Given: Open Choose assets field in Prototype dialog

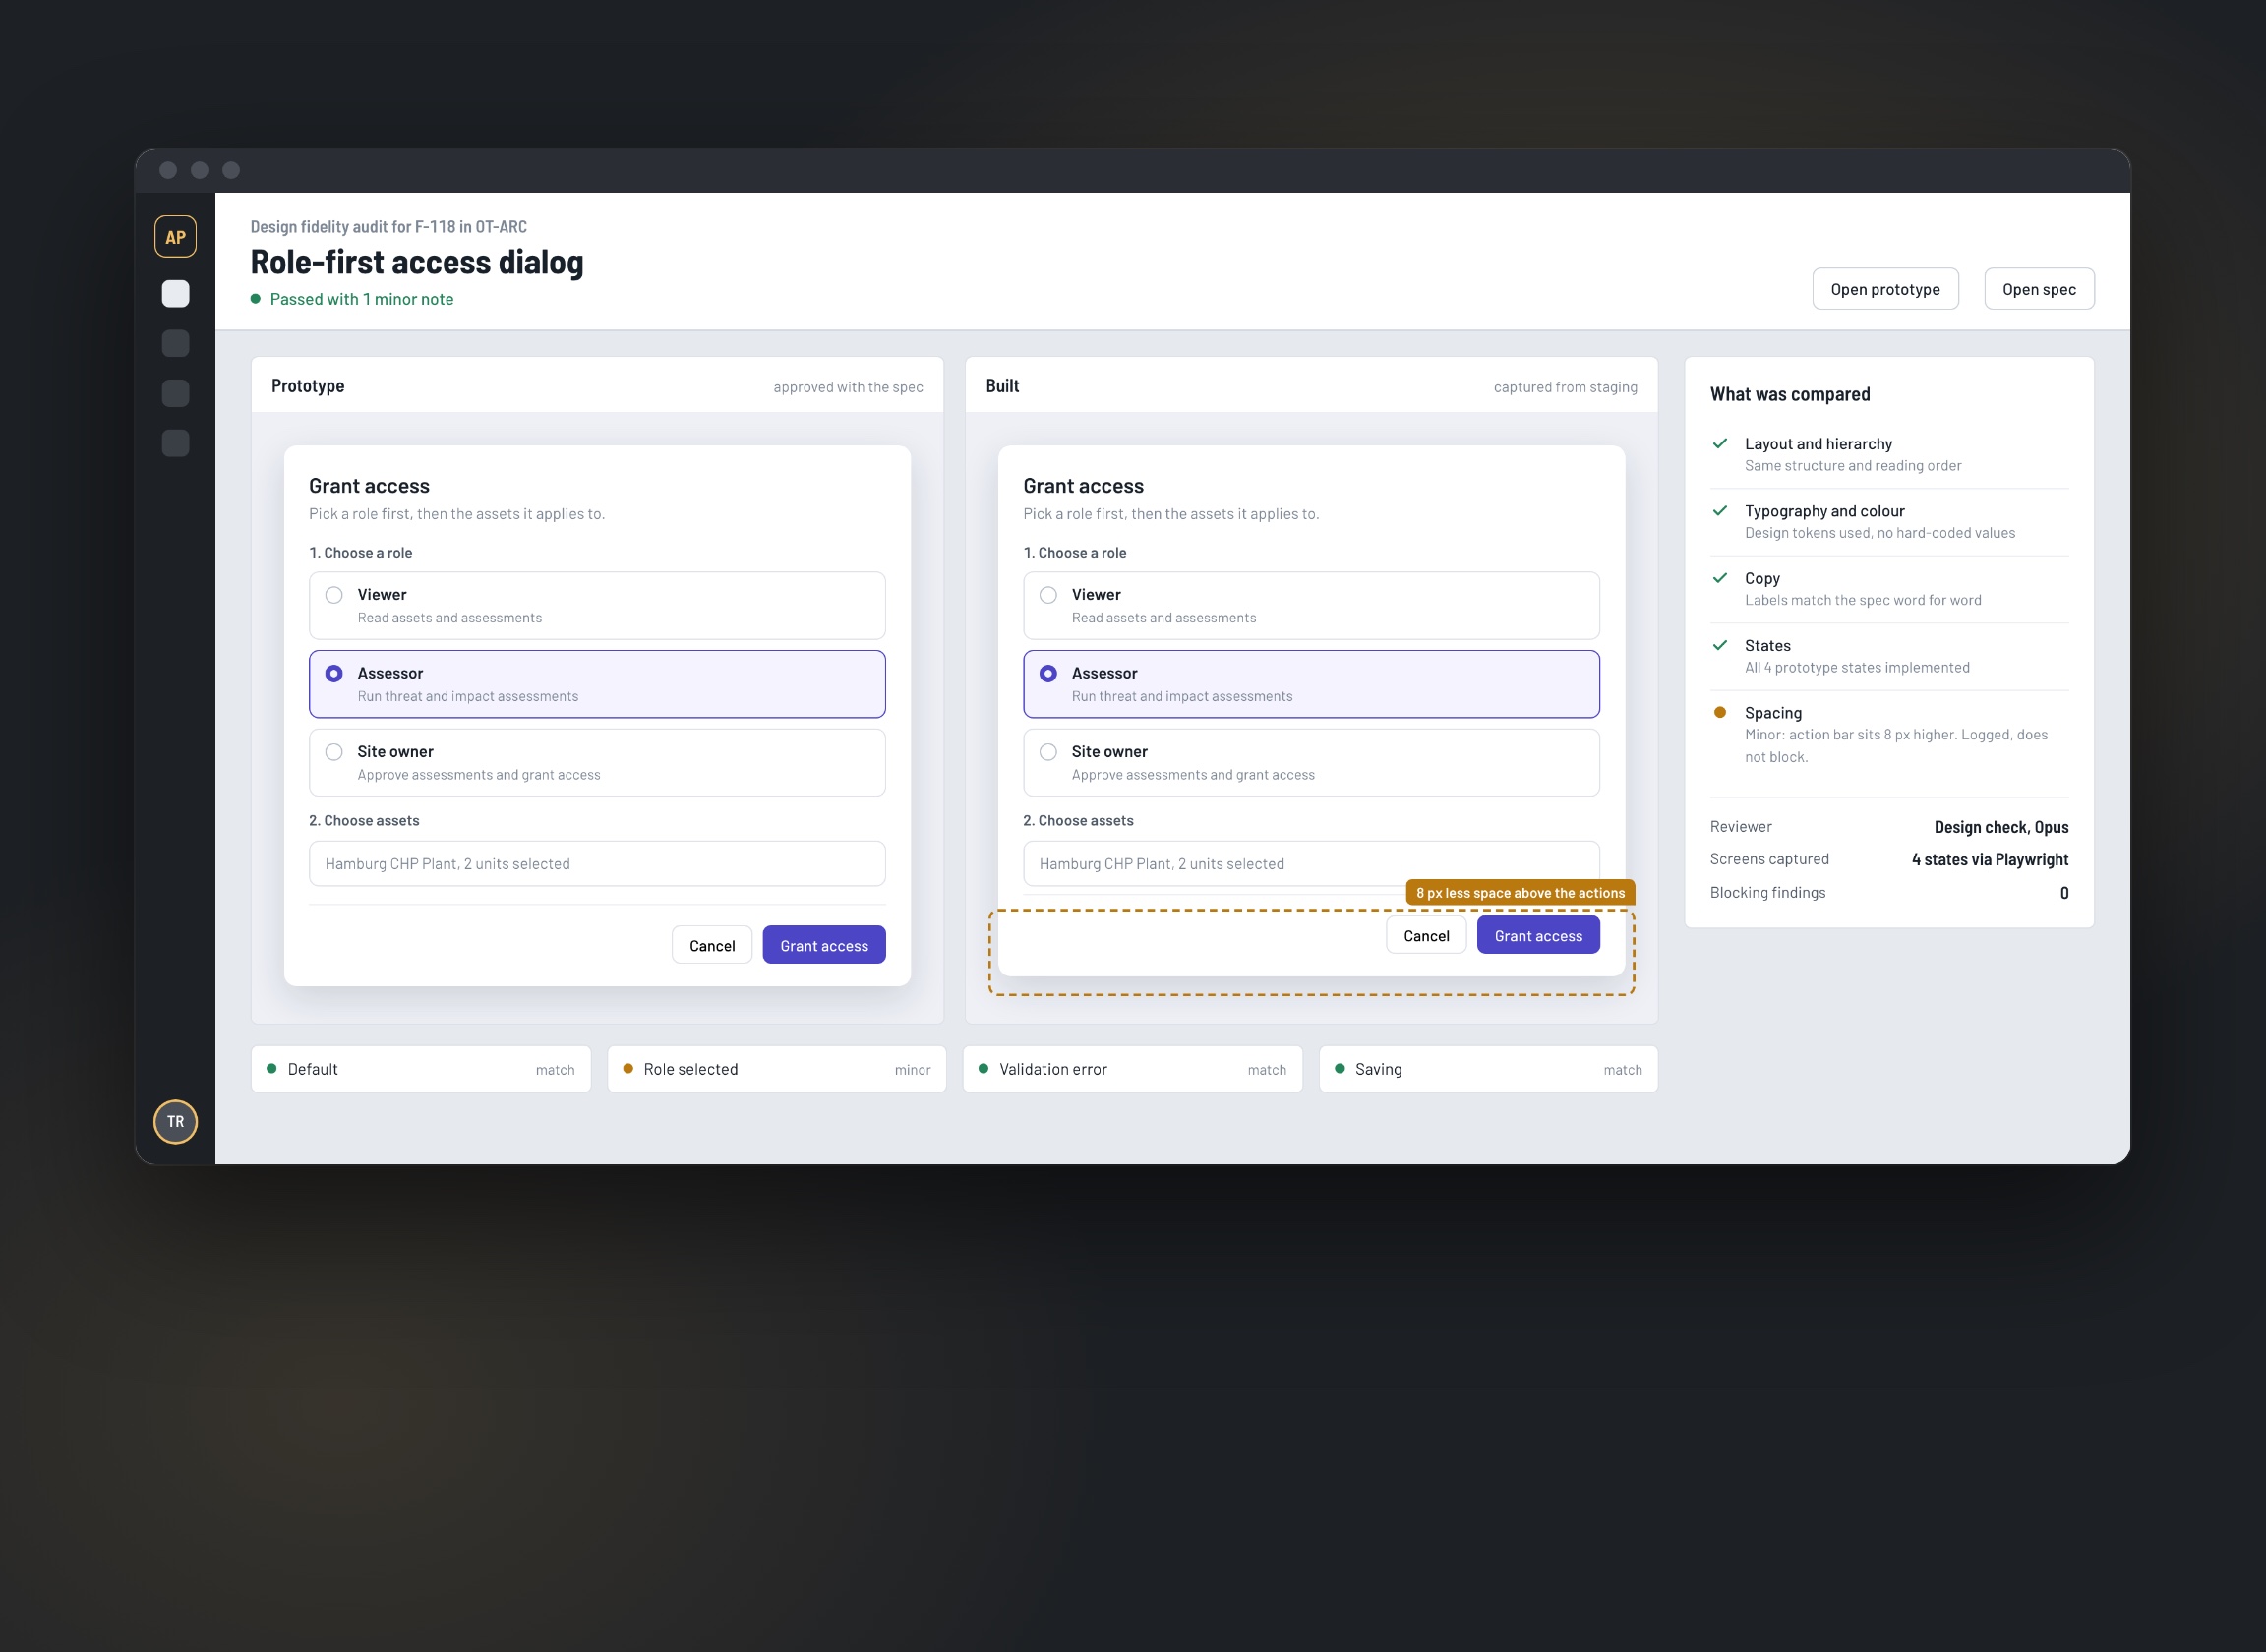Looking at the screenshot, I should pos(597,863).
